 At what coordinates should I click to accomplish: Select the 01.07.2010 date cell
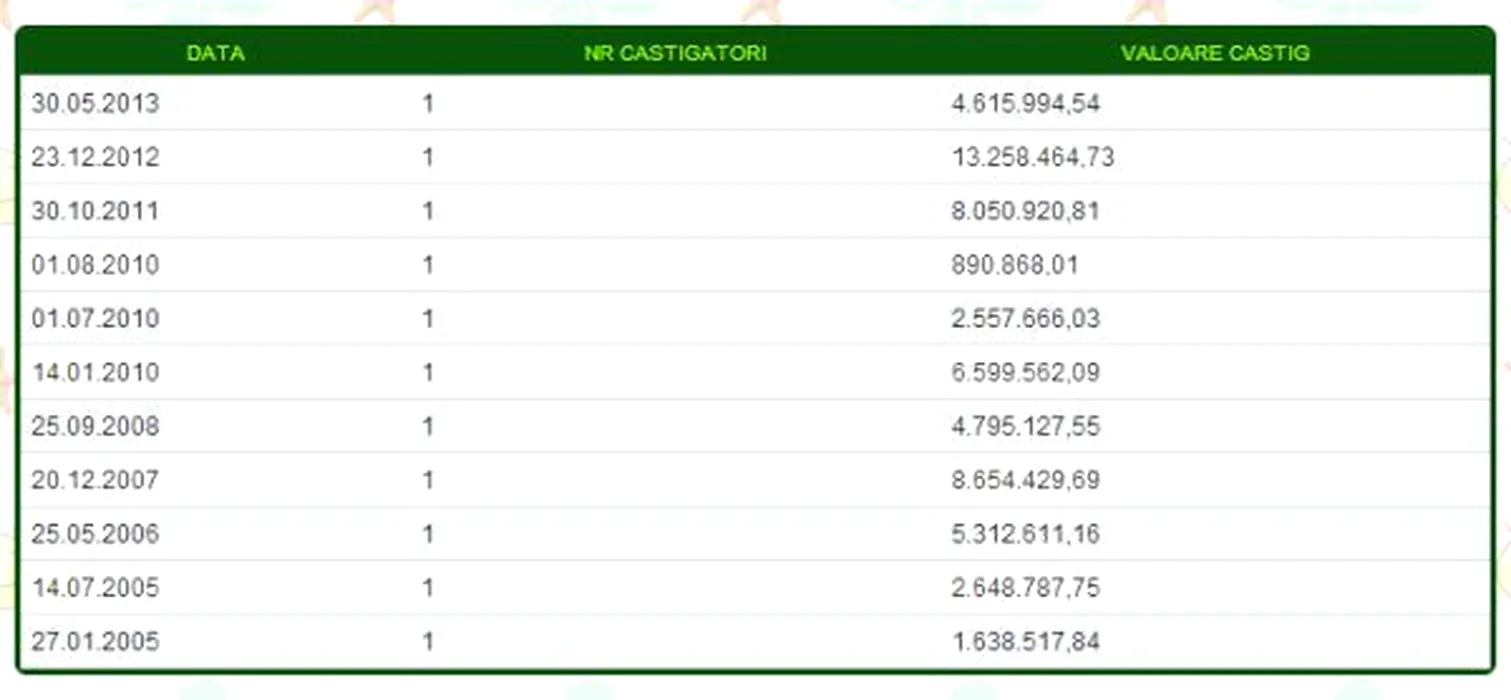click(x=95, y=319)
